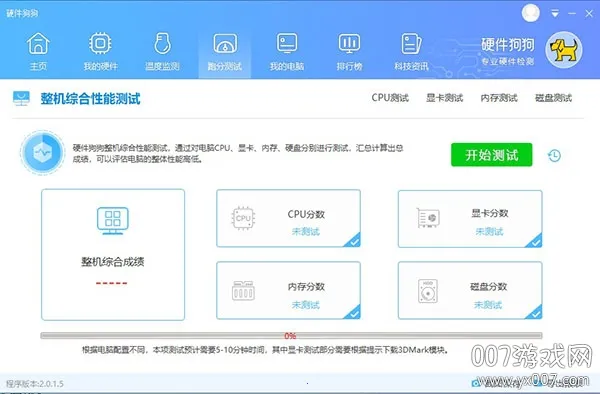The width and height of the screenshot is (600, 394).
Task: Switch to 显卡测试 tab
Action: click(445, 98)
